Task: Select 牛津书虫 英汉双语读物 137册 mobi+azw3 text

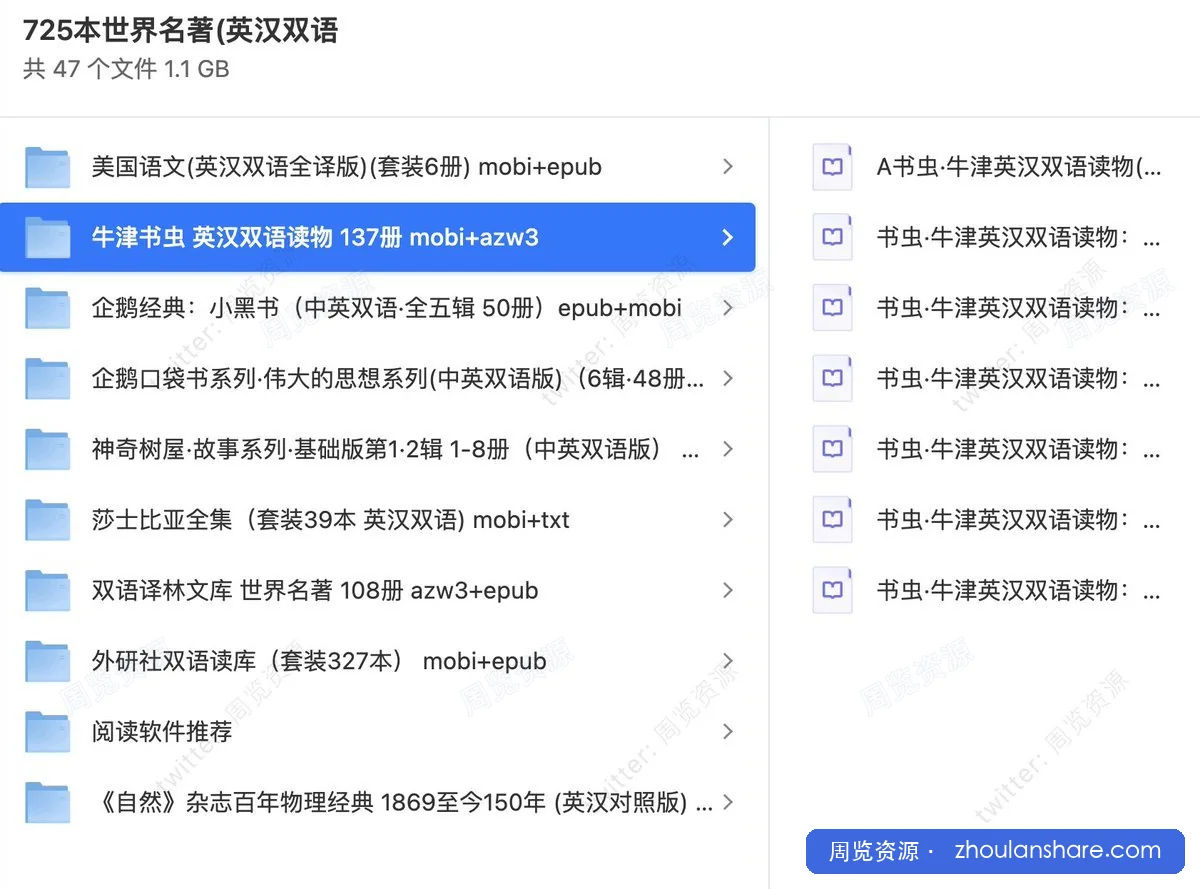Action: click(315, 238)
